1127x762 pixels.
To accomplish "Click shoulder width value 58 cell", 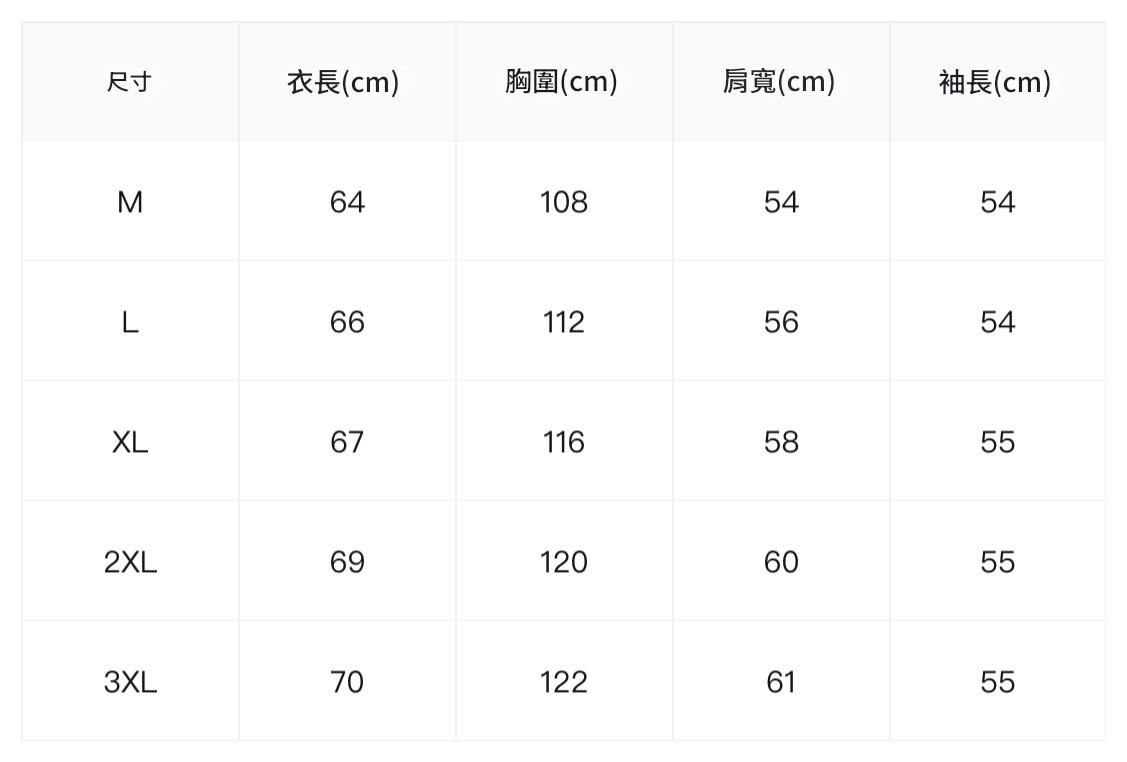I will tap(781, 442).
